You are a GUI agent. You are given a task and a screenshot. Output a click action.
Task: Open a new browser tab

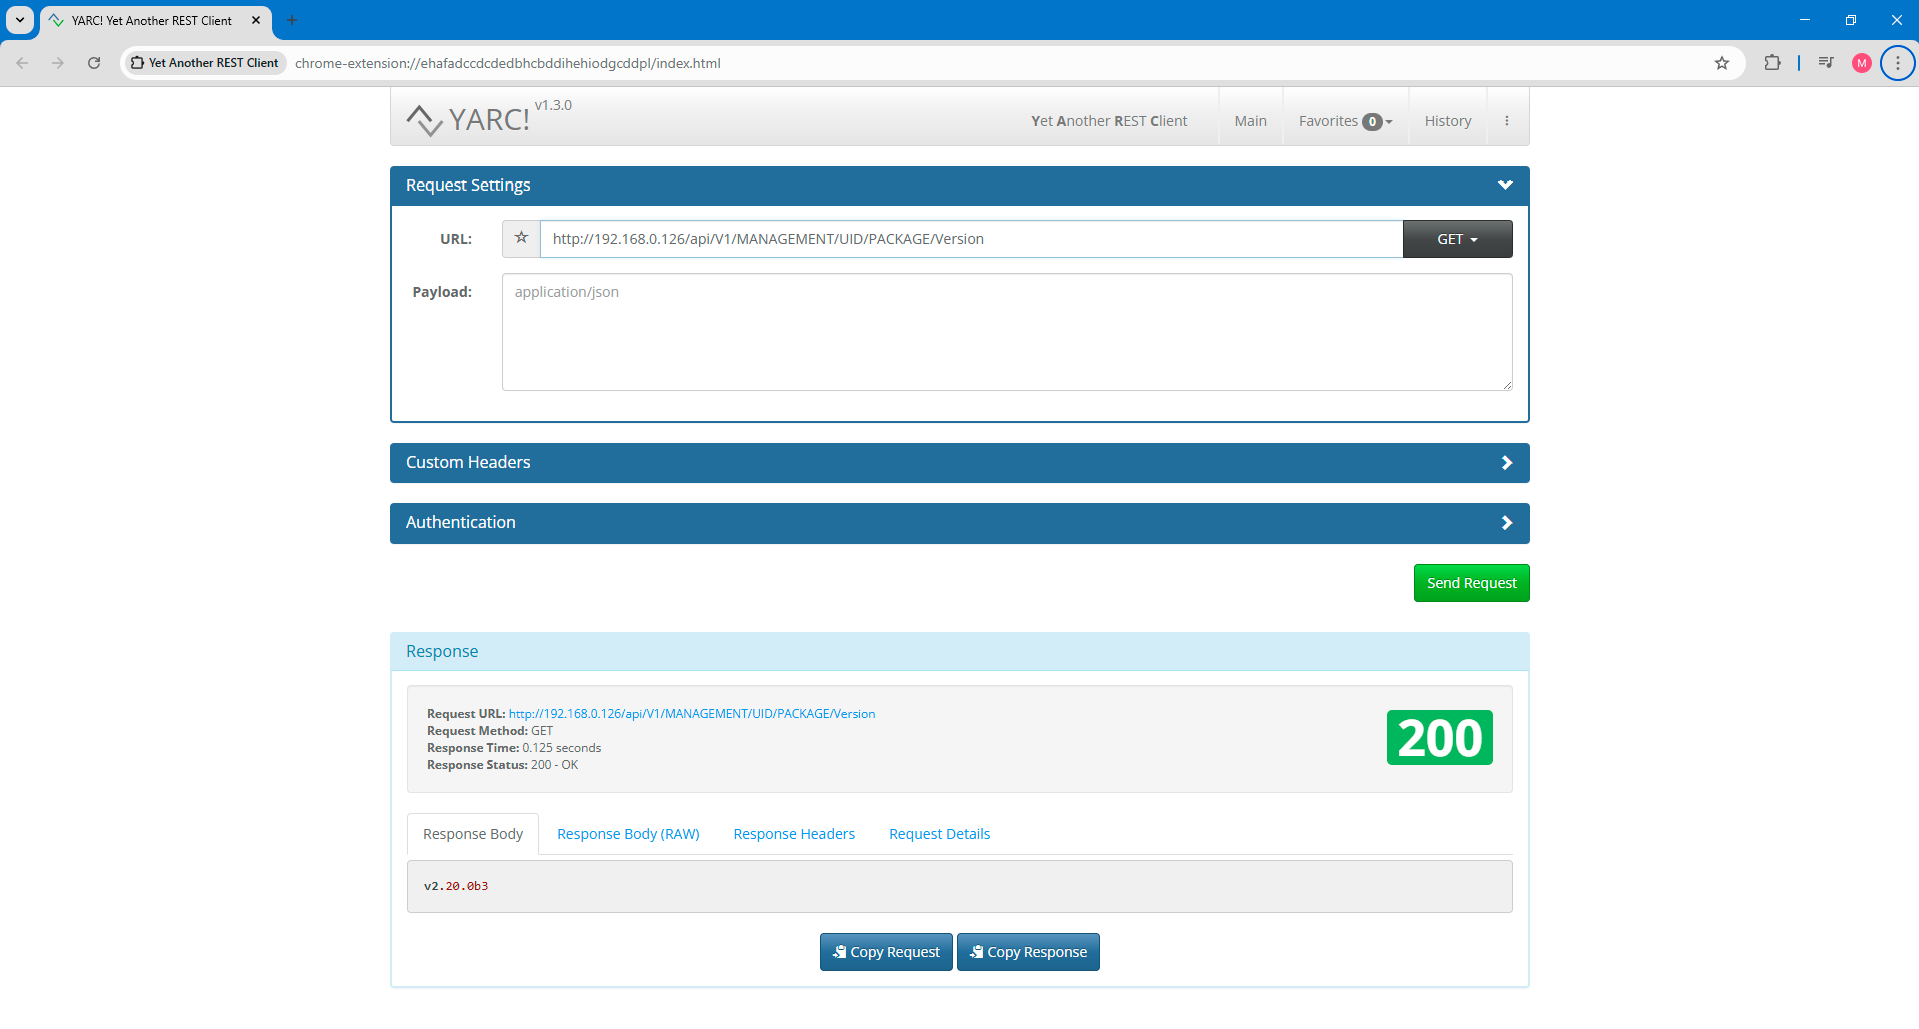(292, 20)
